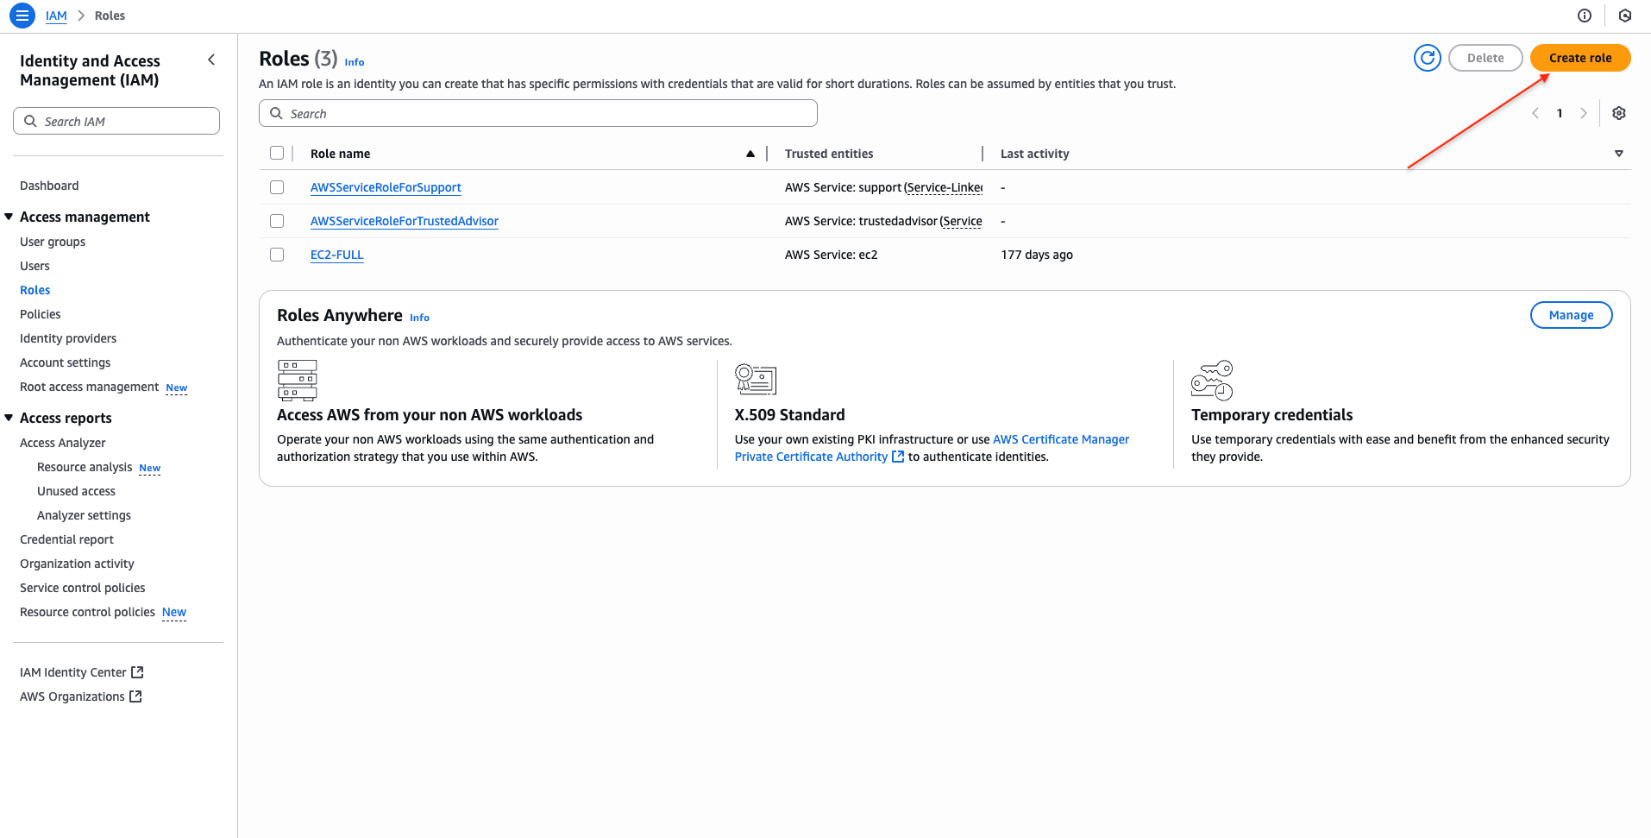
Task: Open Policies in the sidebar
Action: 40,314
